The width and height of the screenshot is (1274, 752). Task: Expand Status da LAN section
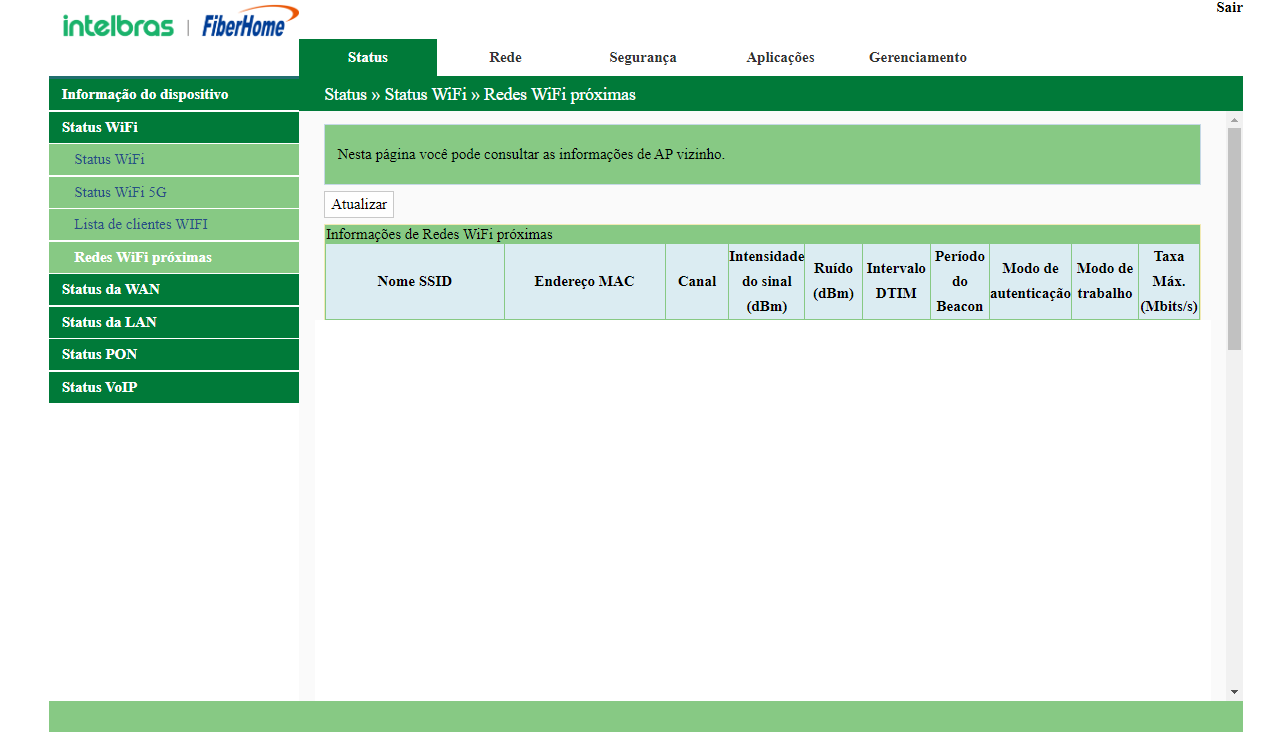click(174, 322)
